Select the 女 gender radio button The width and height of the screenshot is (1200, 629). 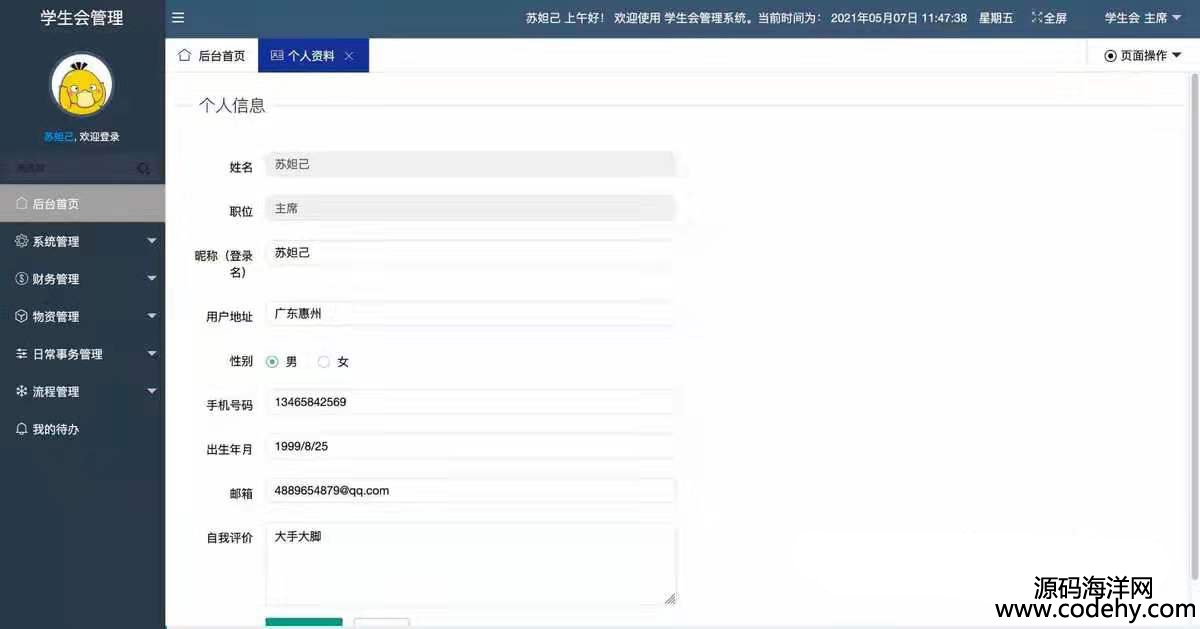pos(323,362)
